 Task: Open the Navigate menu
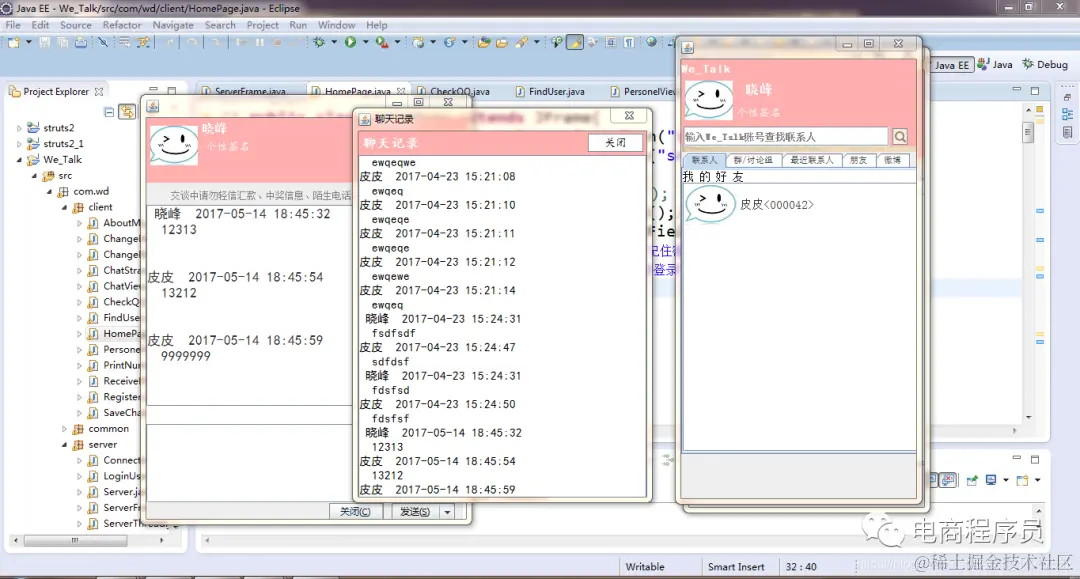point(173,25)
